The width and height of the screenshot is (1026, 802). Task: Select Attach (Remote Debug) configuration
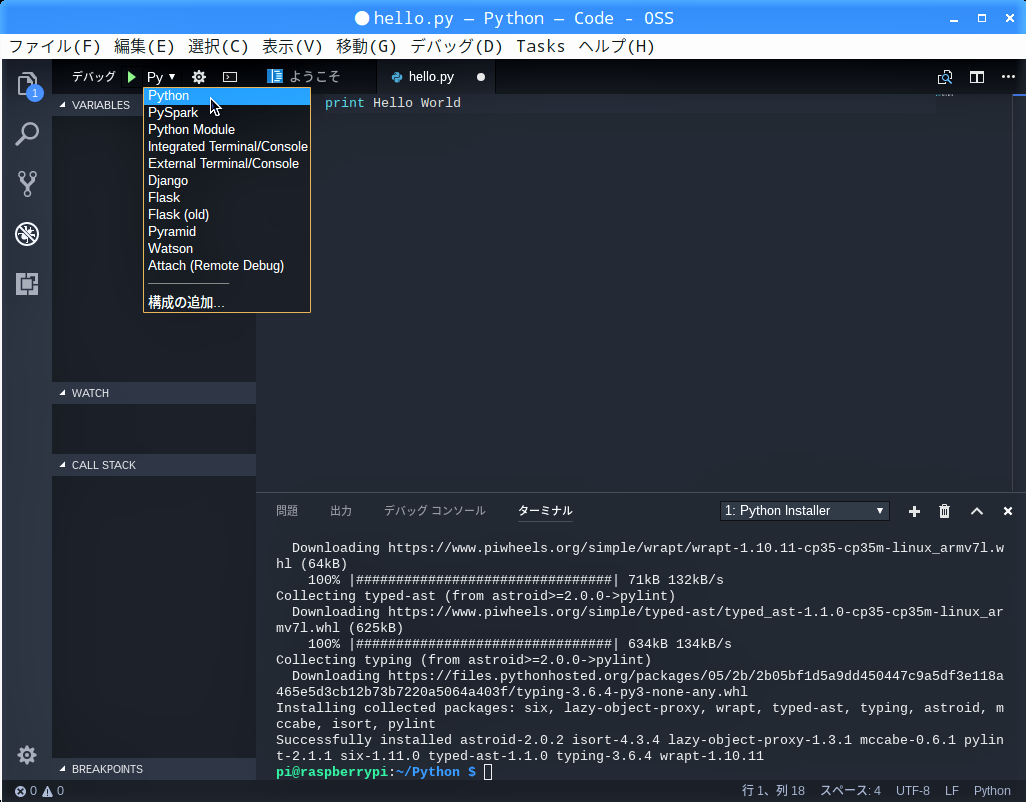[x=226, y=266]
